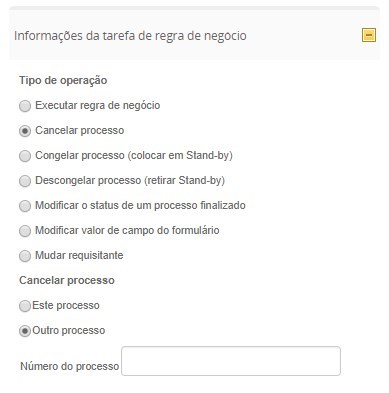389x393 pixels.
Task: Collapse the business rule information panel
Action: 369,35
